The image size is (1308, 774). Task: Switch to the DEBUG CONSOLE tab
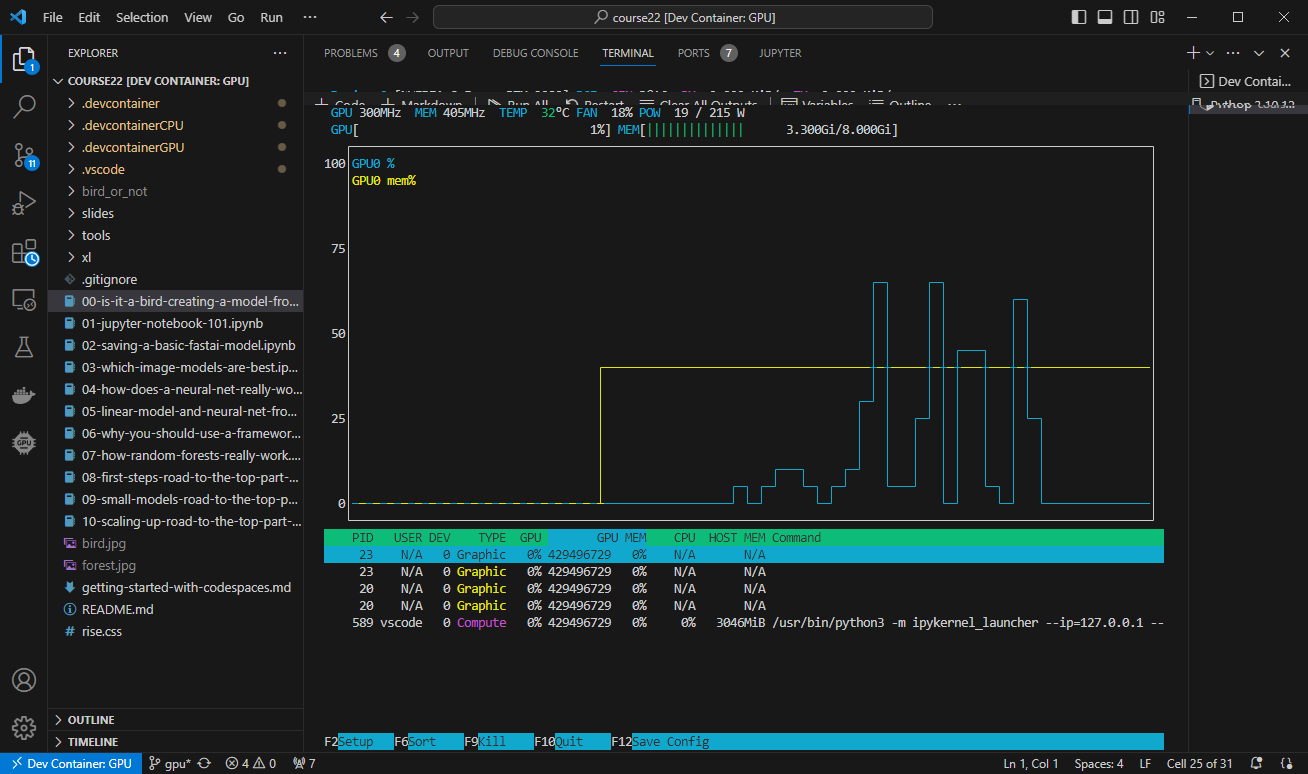point(535,53)
